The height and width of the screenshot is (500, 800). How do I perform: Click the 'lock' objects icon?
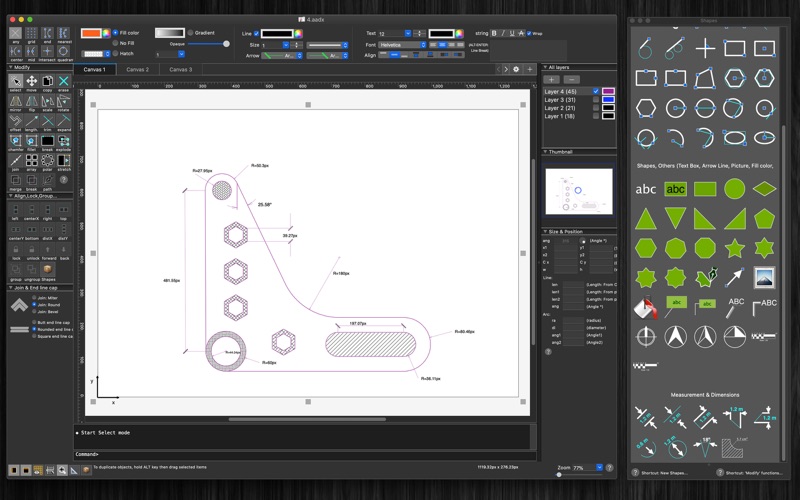point(16,249)
